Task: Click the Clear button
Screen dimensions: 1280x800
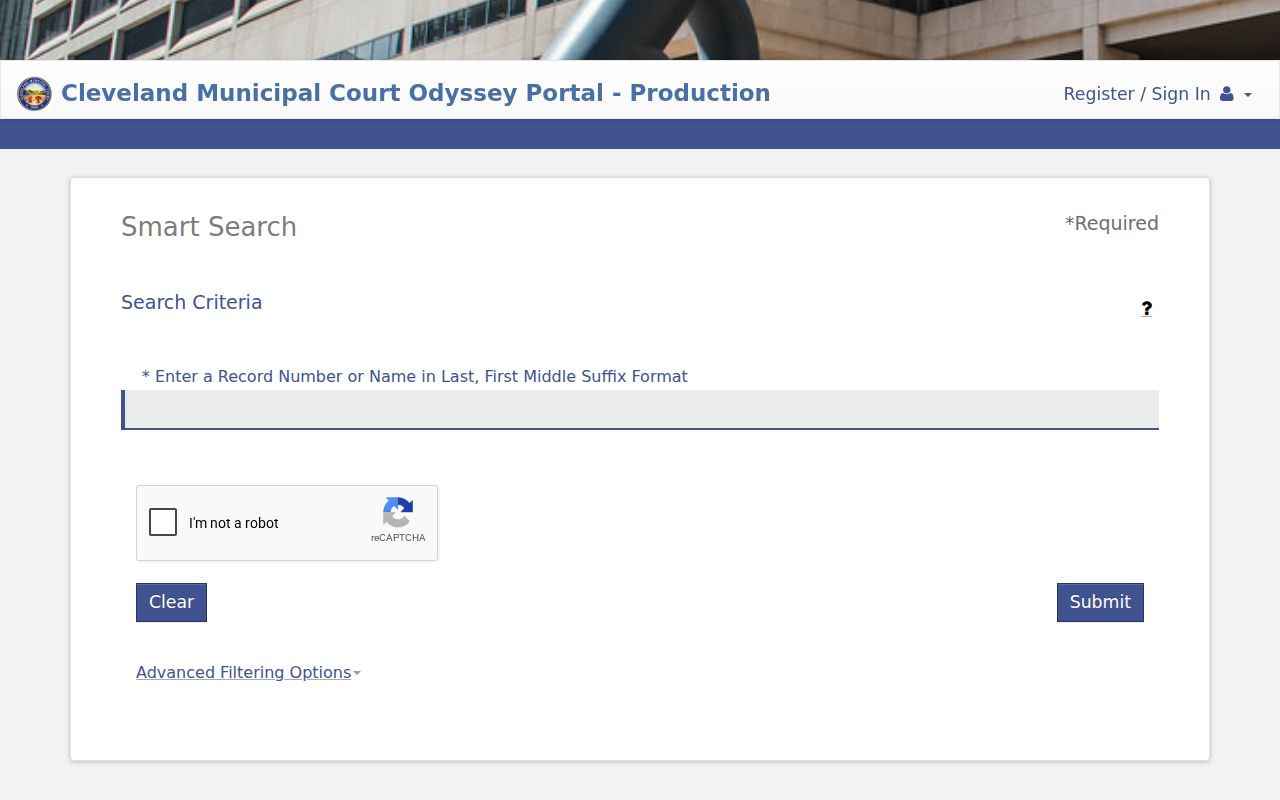Action: click(171, 602)
